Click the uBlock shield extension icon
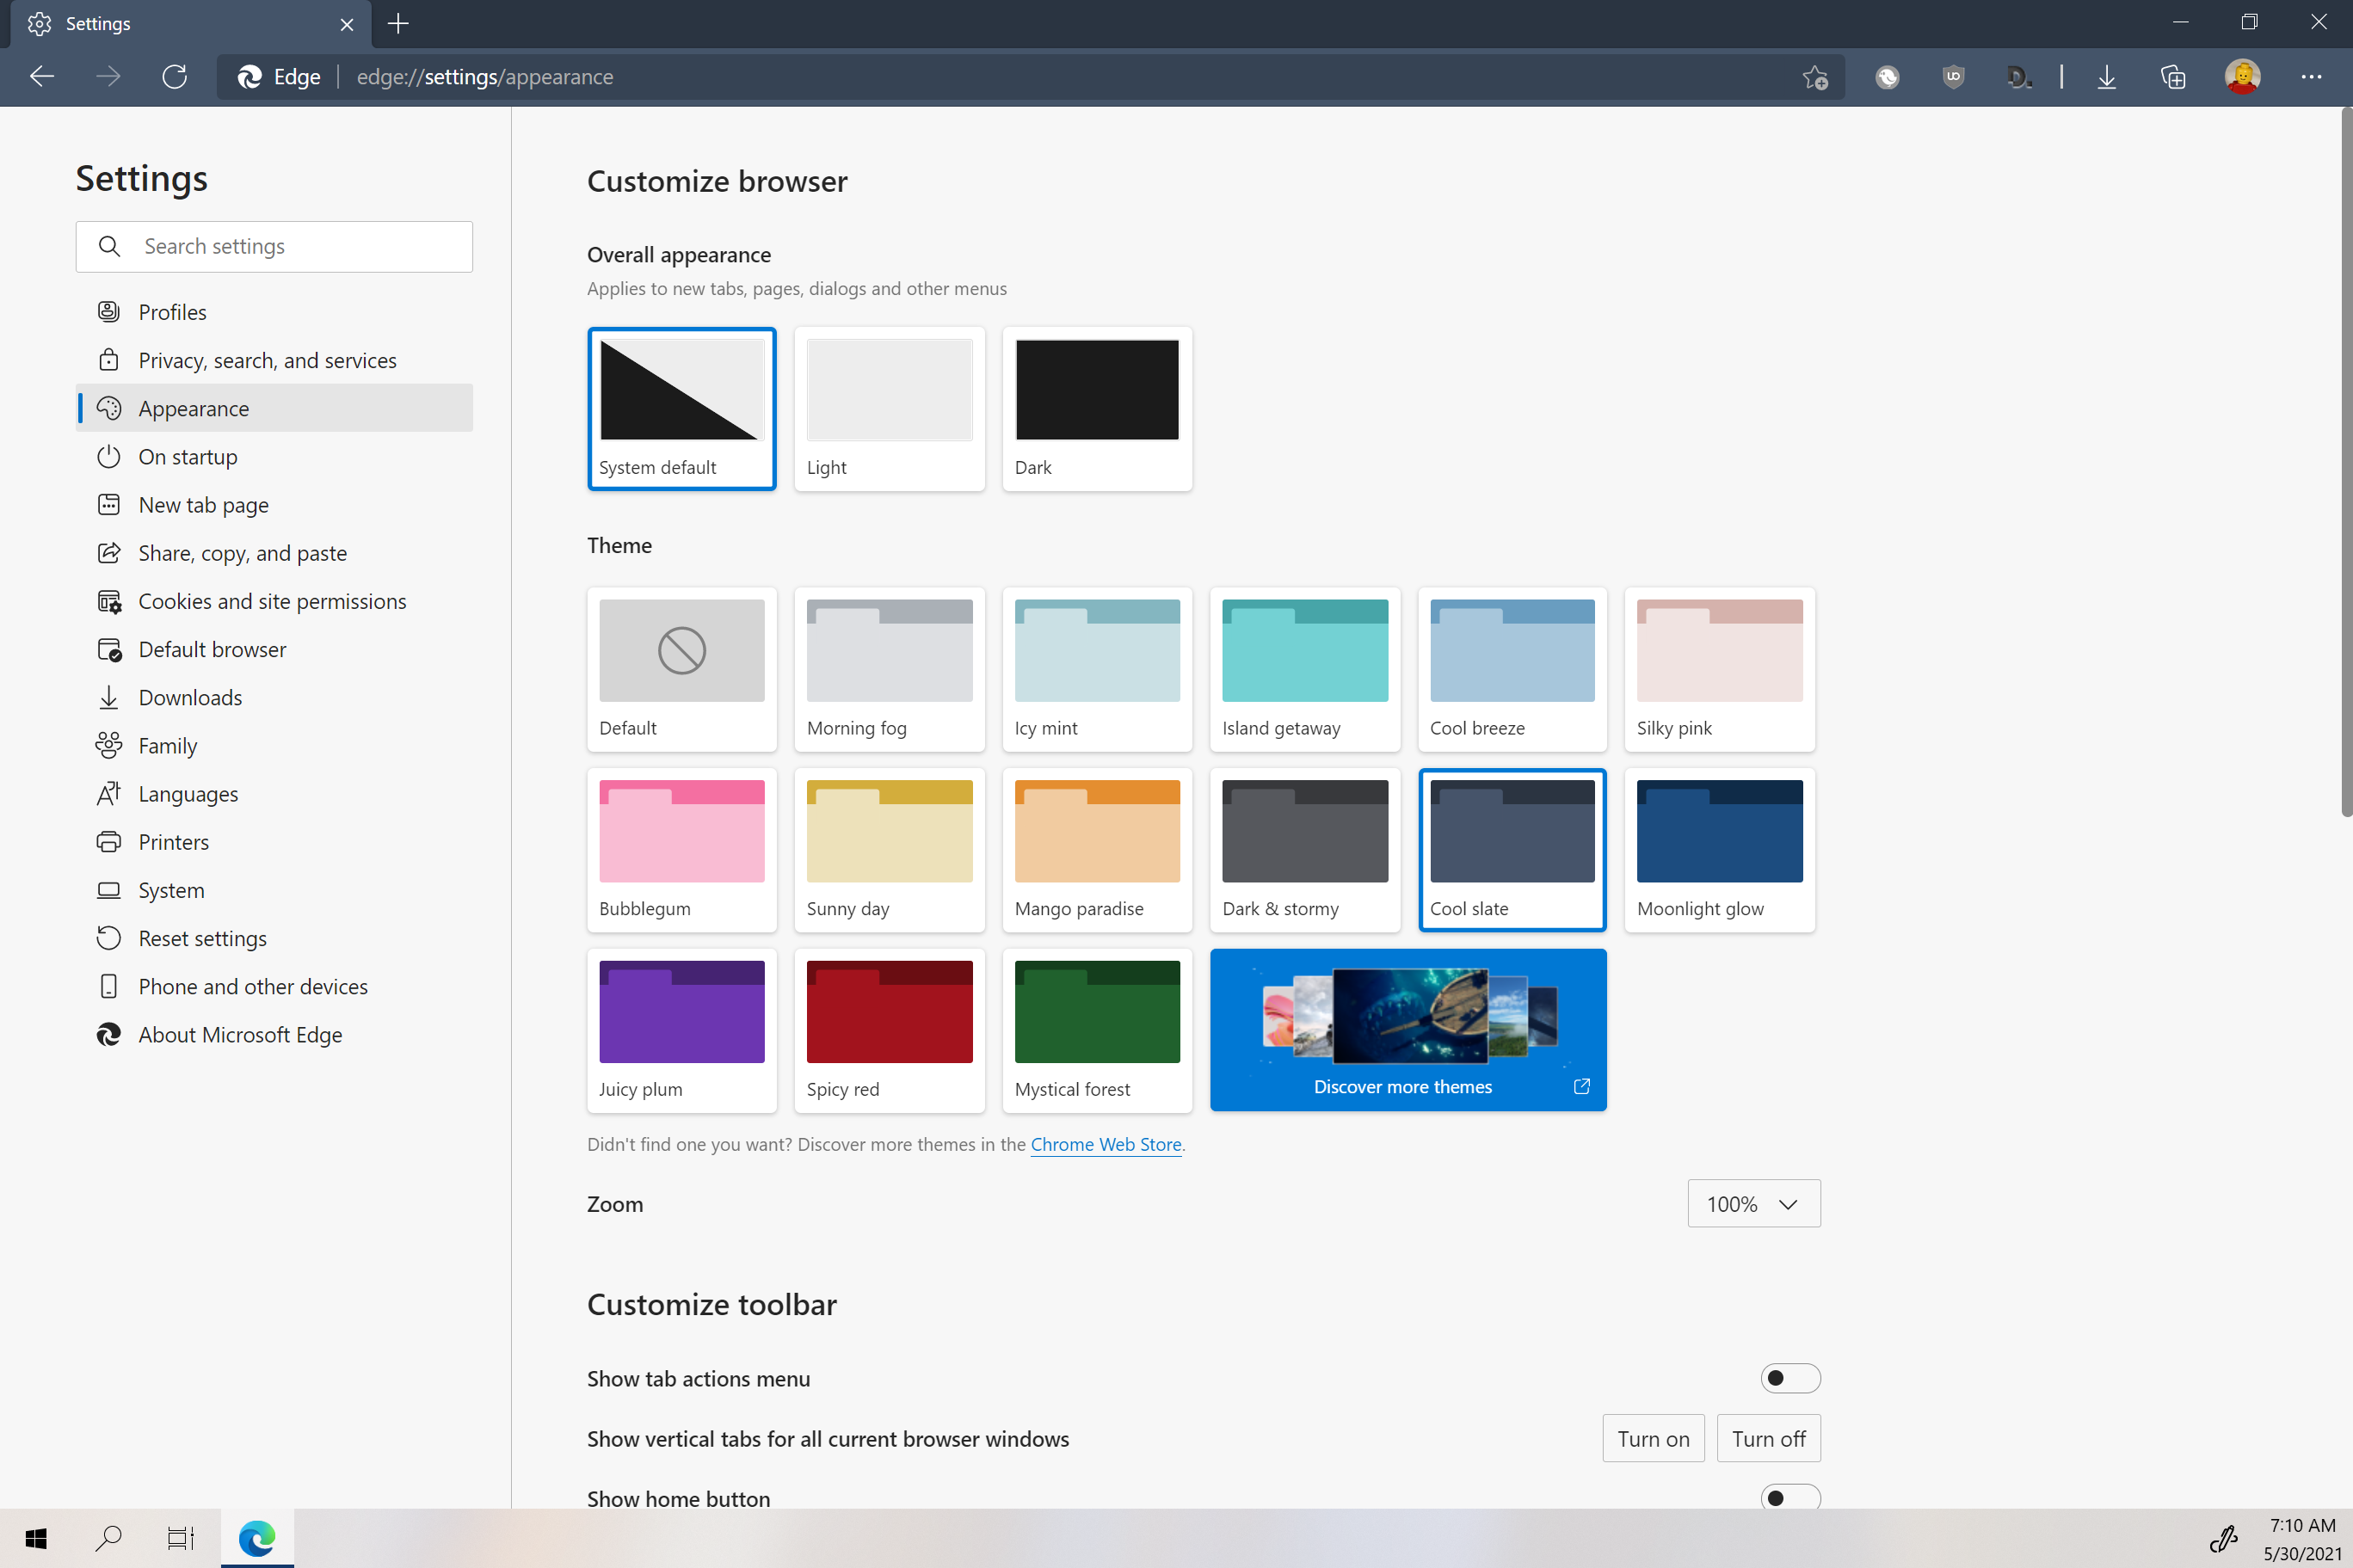The height and width of the screenshot is (1568, 2353). coord(1953,77)
